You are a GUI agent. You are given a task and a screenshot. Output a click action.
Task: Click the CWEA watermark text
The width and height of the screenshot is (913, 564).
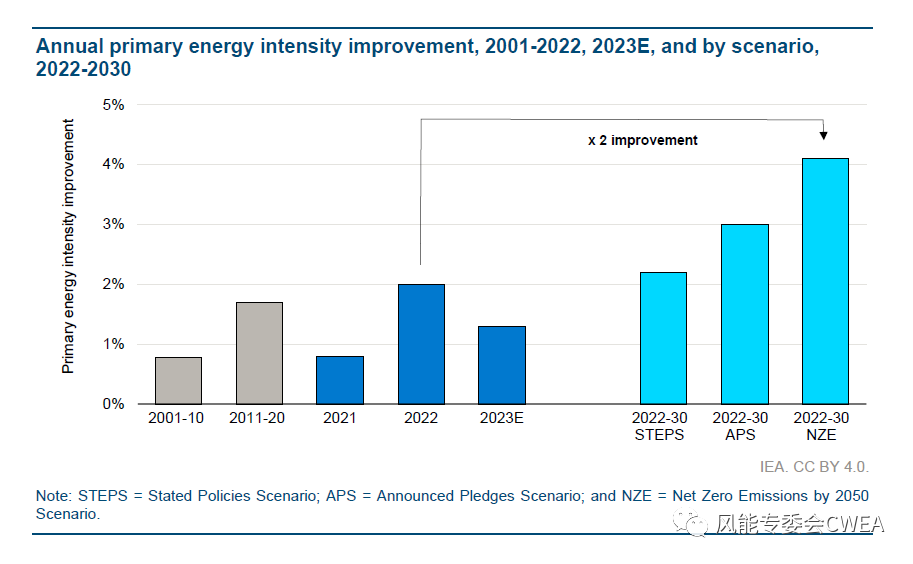[x=800, y=525]
